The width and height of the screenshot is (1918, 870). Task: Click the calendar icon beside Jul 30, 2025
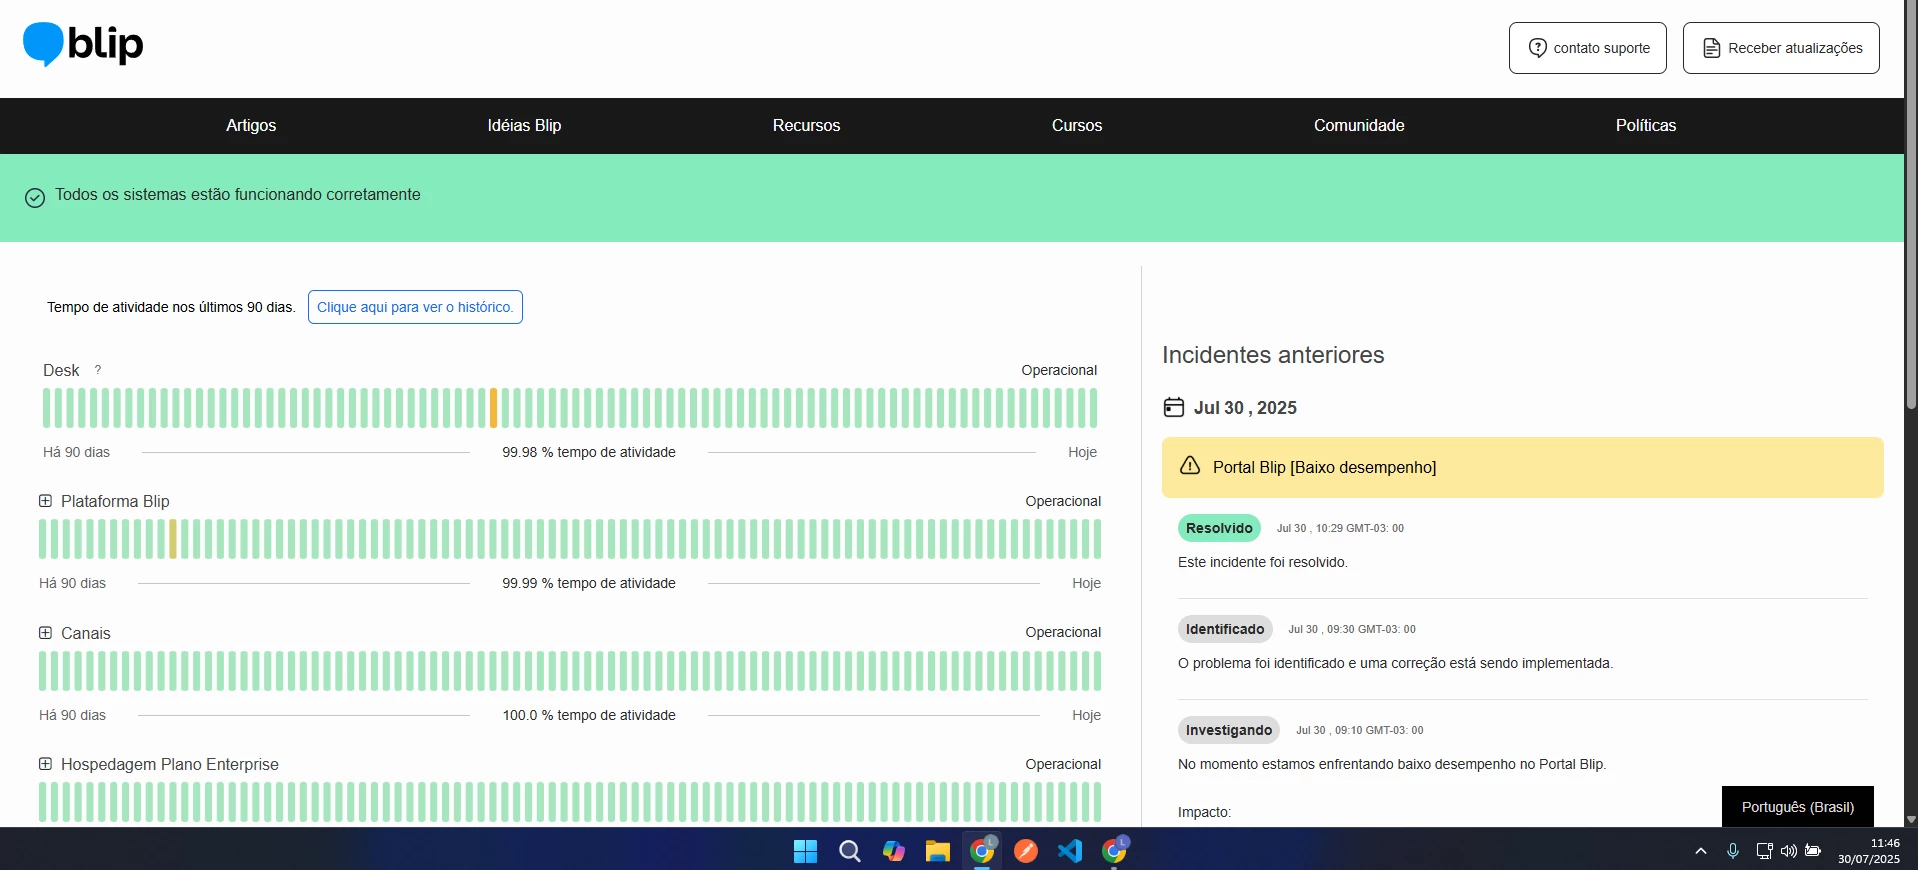[x=1174, y=407]
